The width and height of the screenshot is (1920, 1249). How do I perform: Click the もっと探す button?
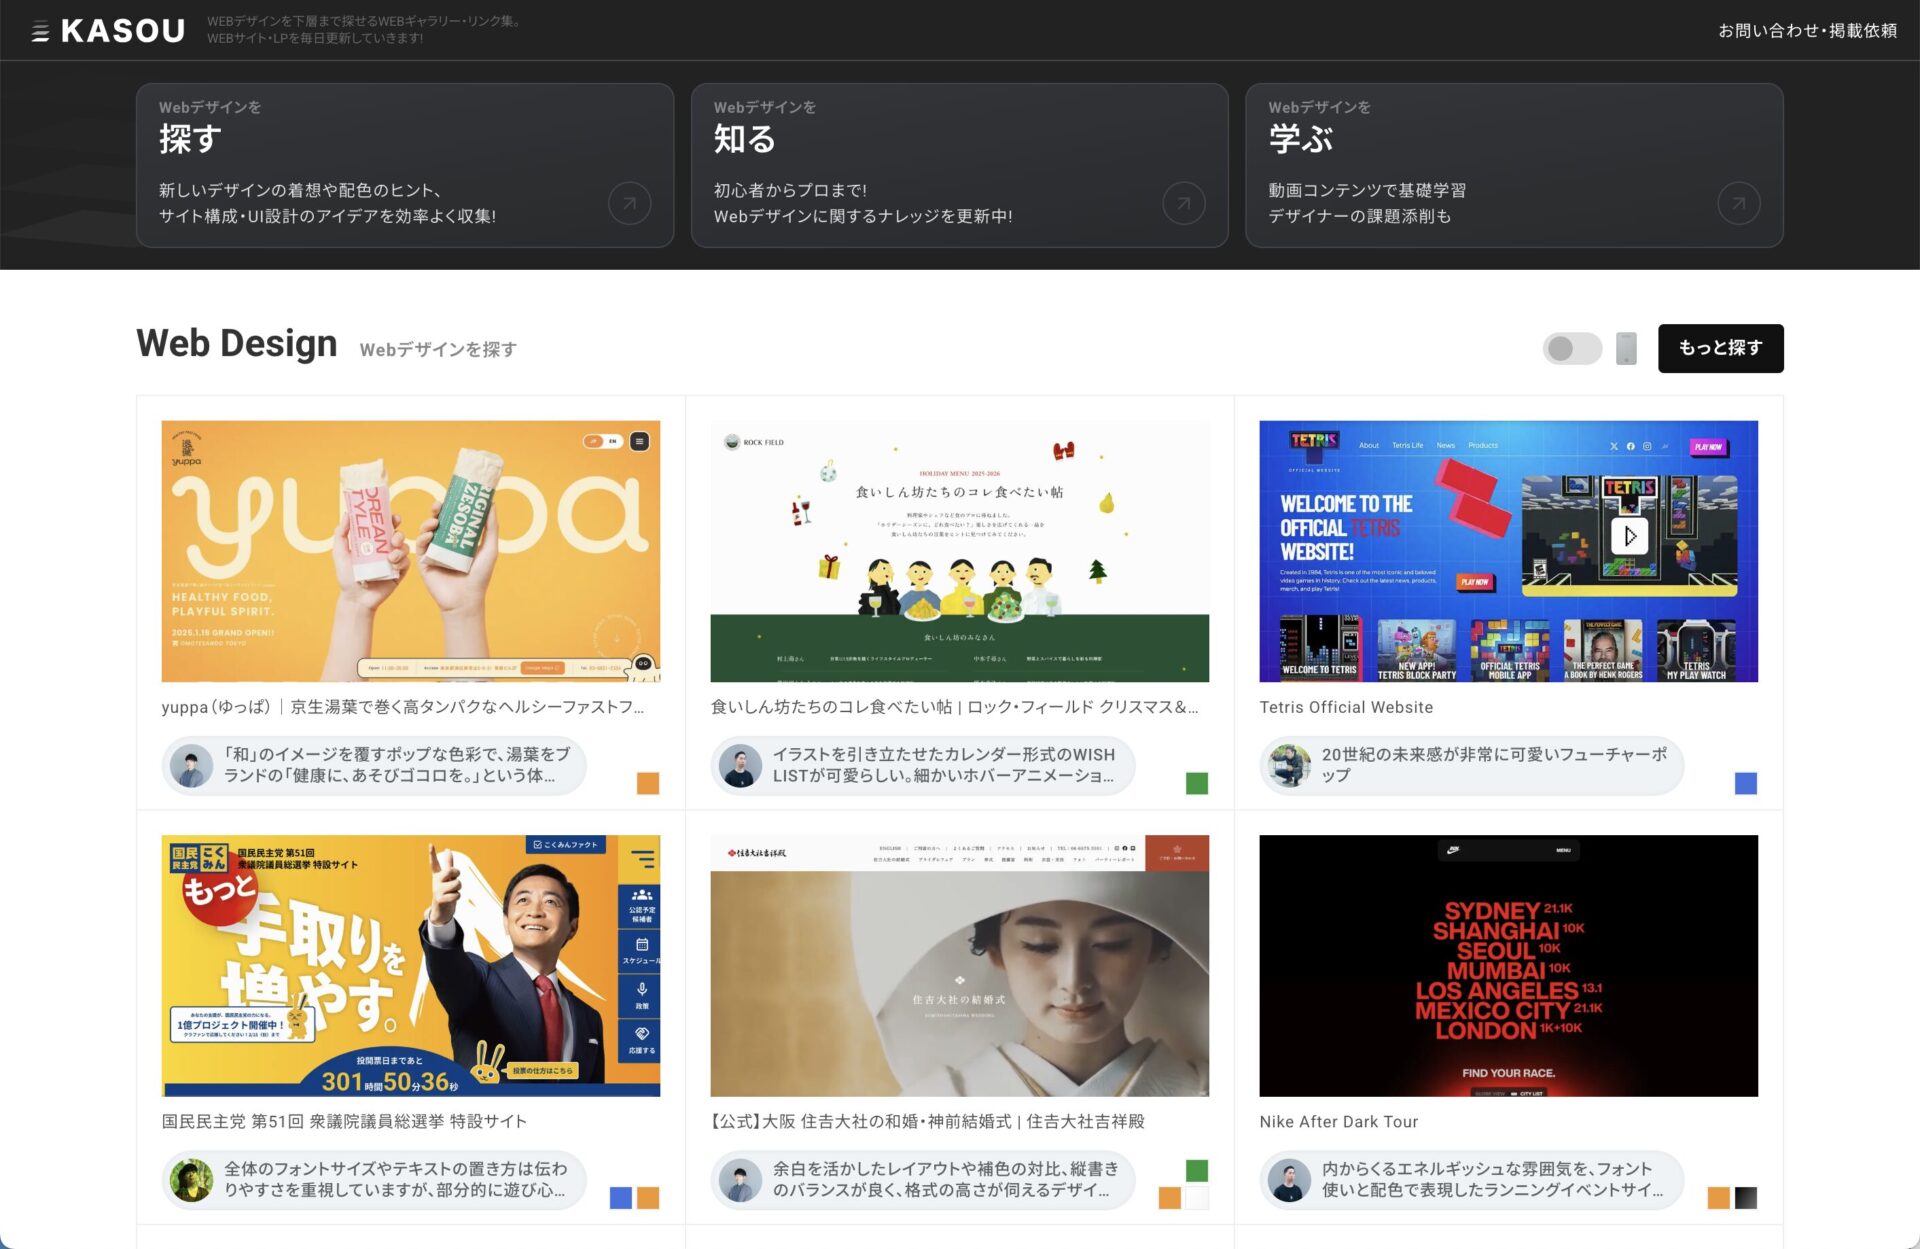click(1720, 348)
